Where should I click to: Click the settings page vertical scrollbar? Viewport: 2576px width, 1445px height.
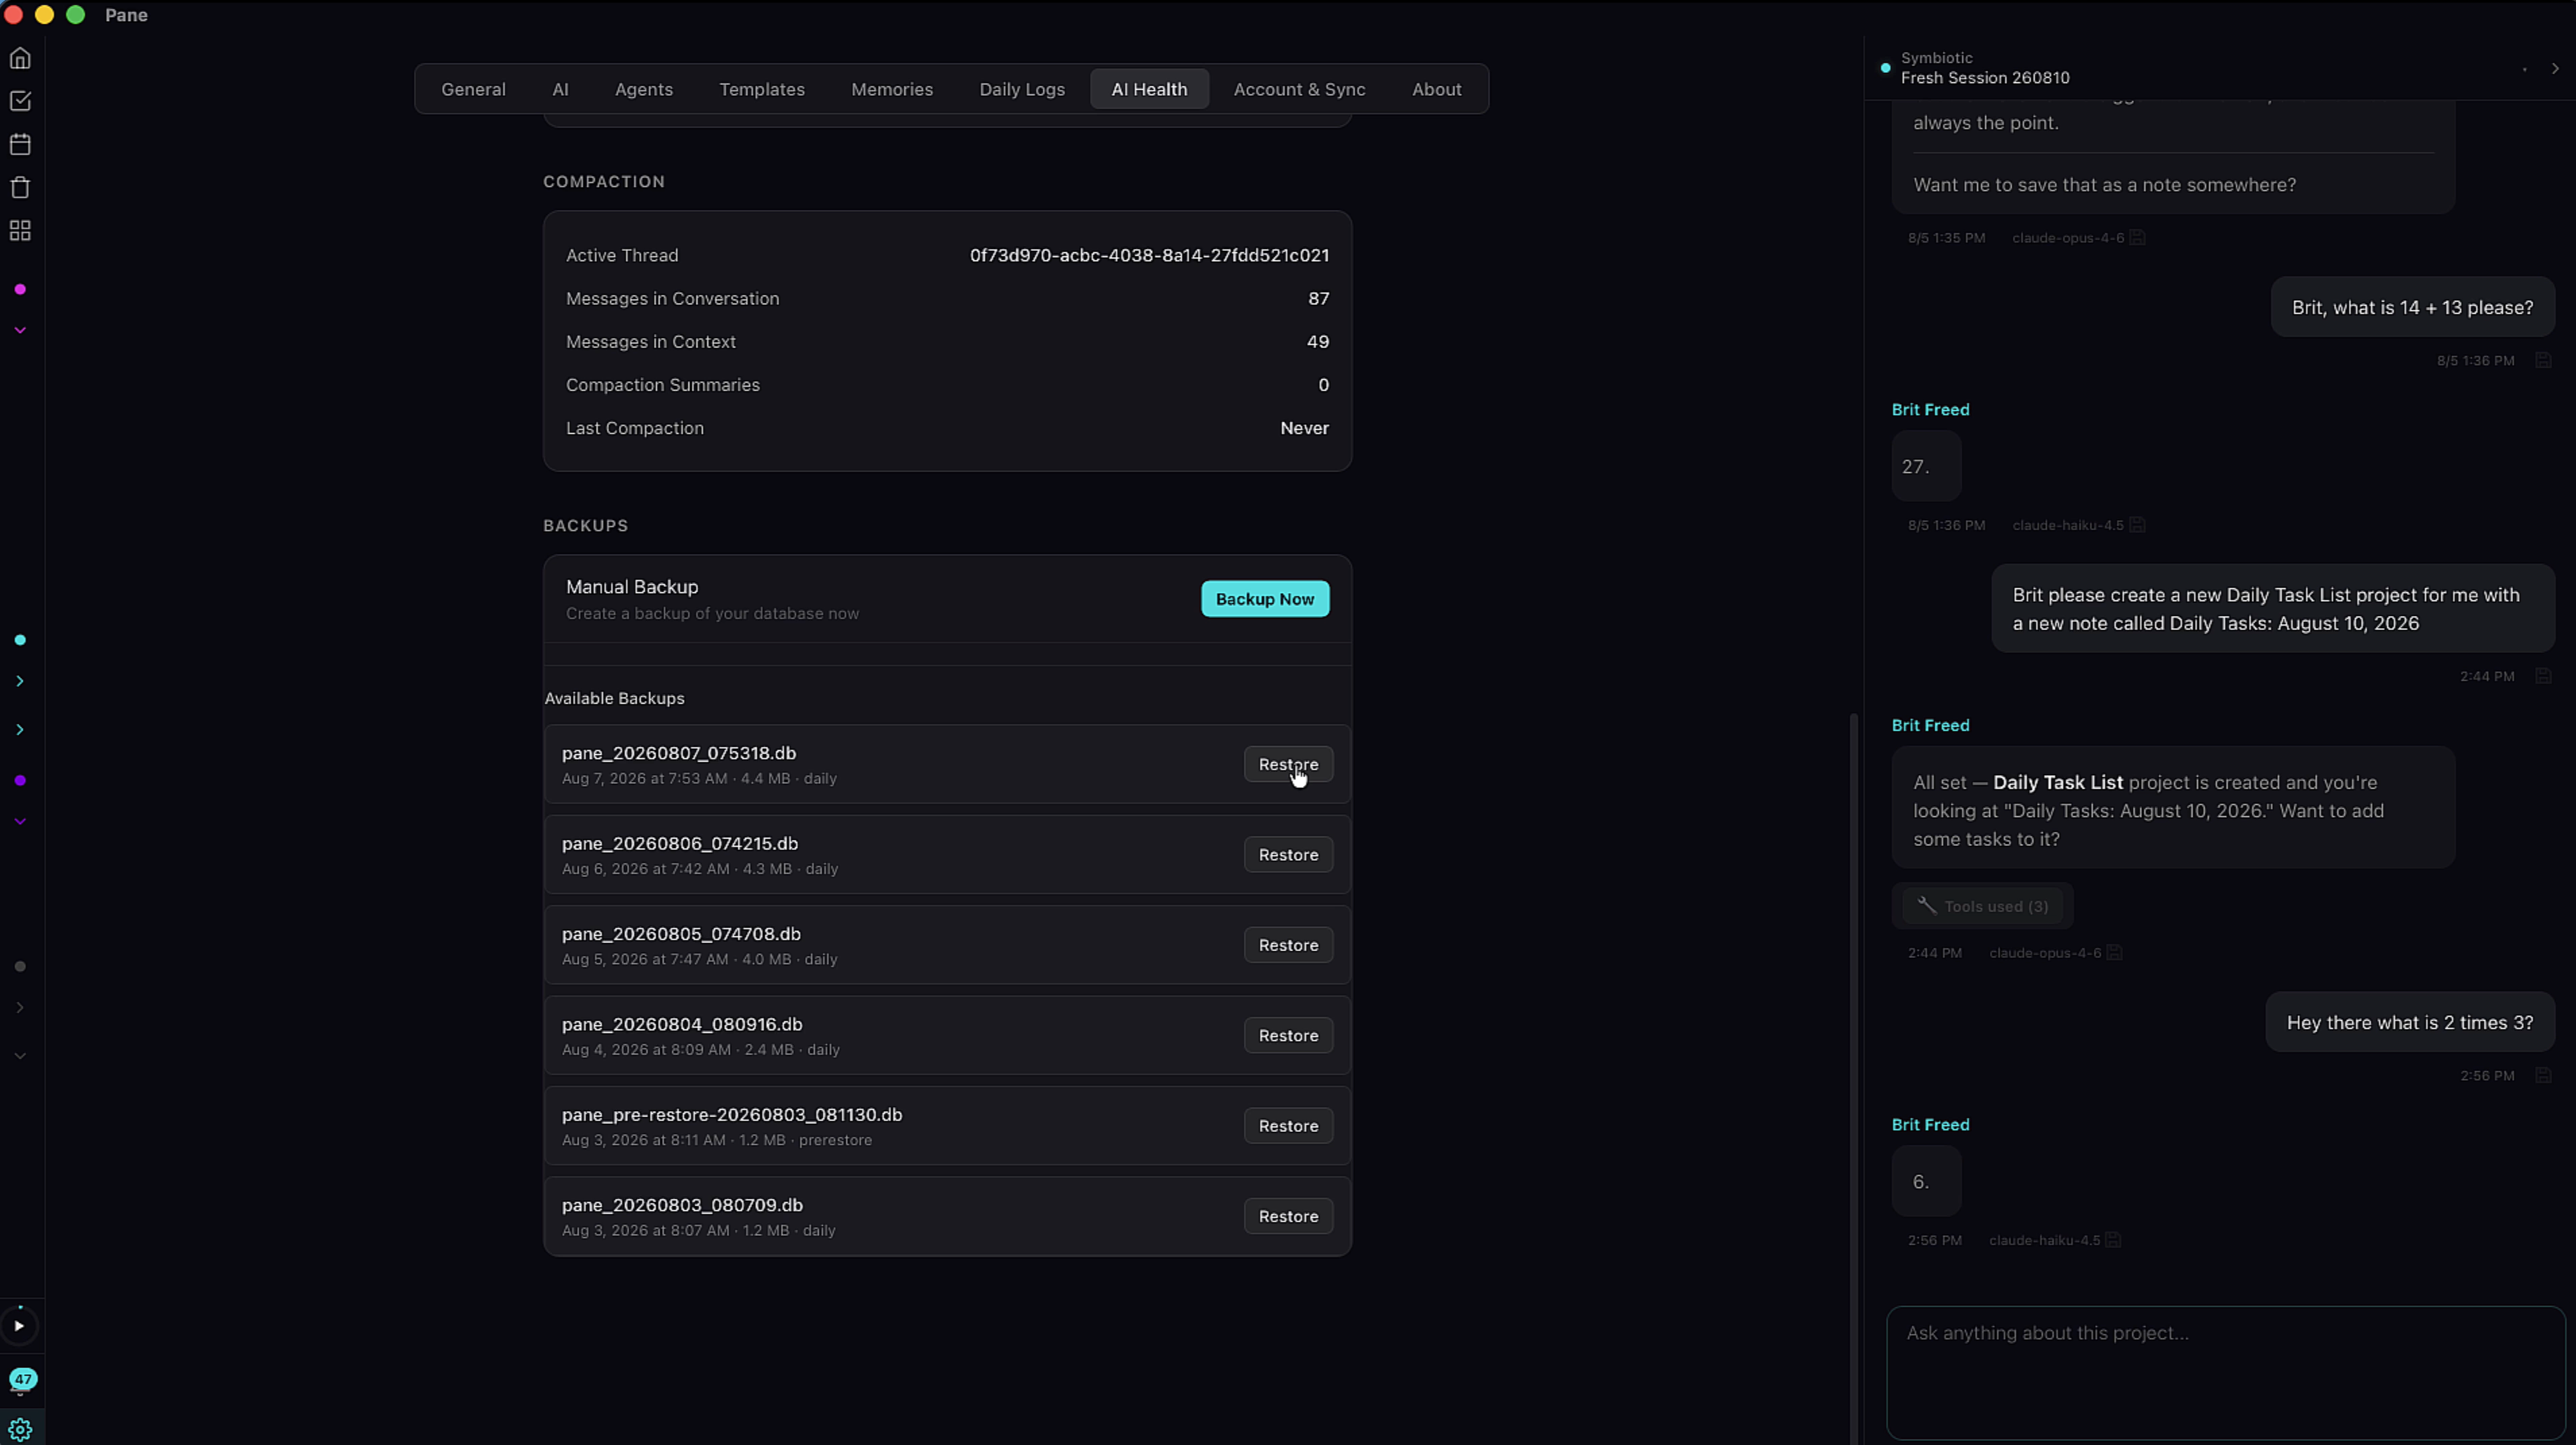[x=1853, y=1078]
